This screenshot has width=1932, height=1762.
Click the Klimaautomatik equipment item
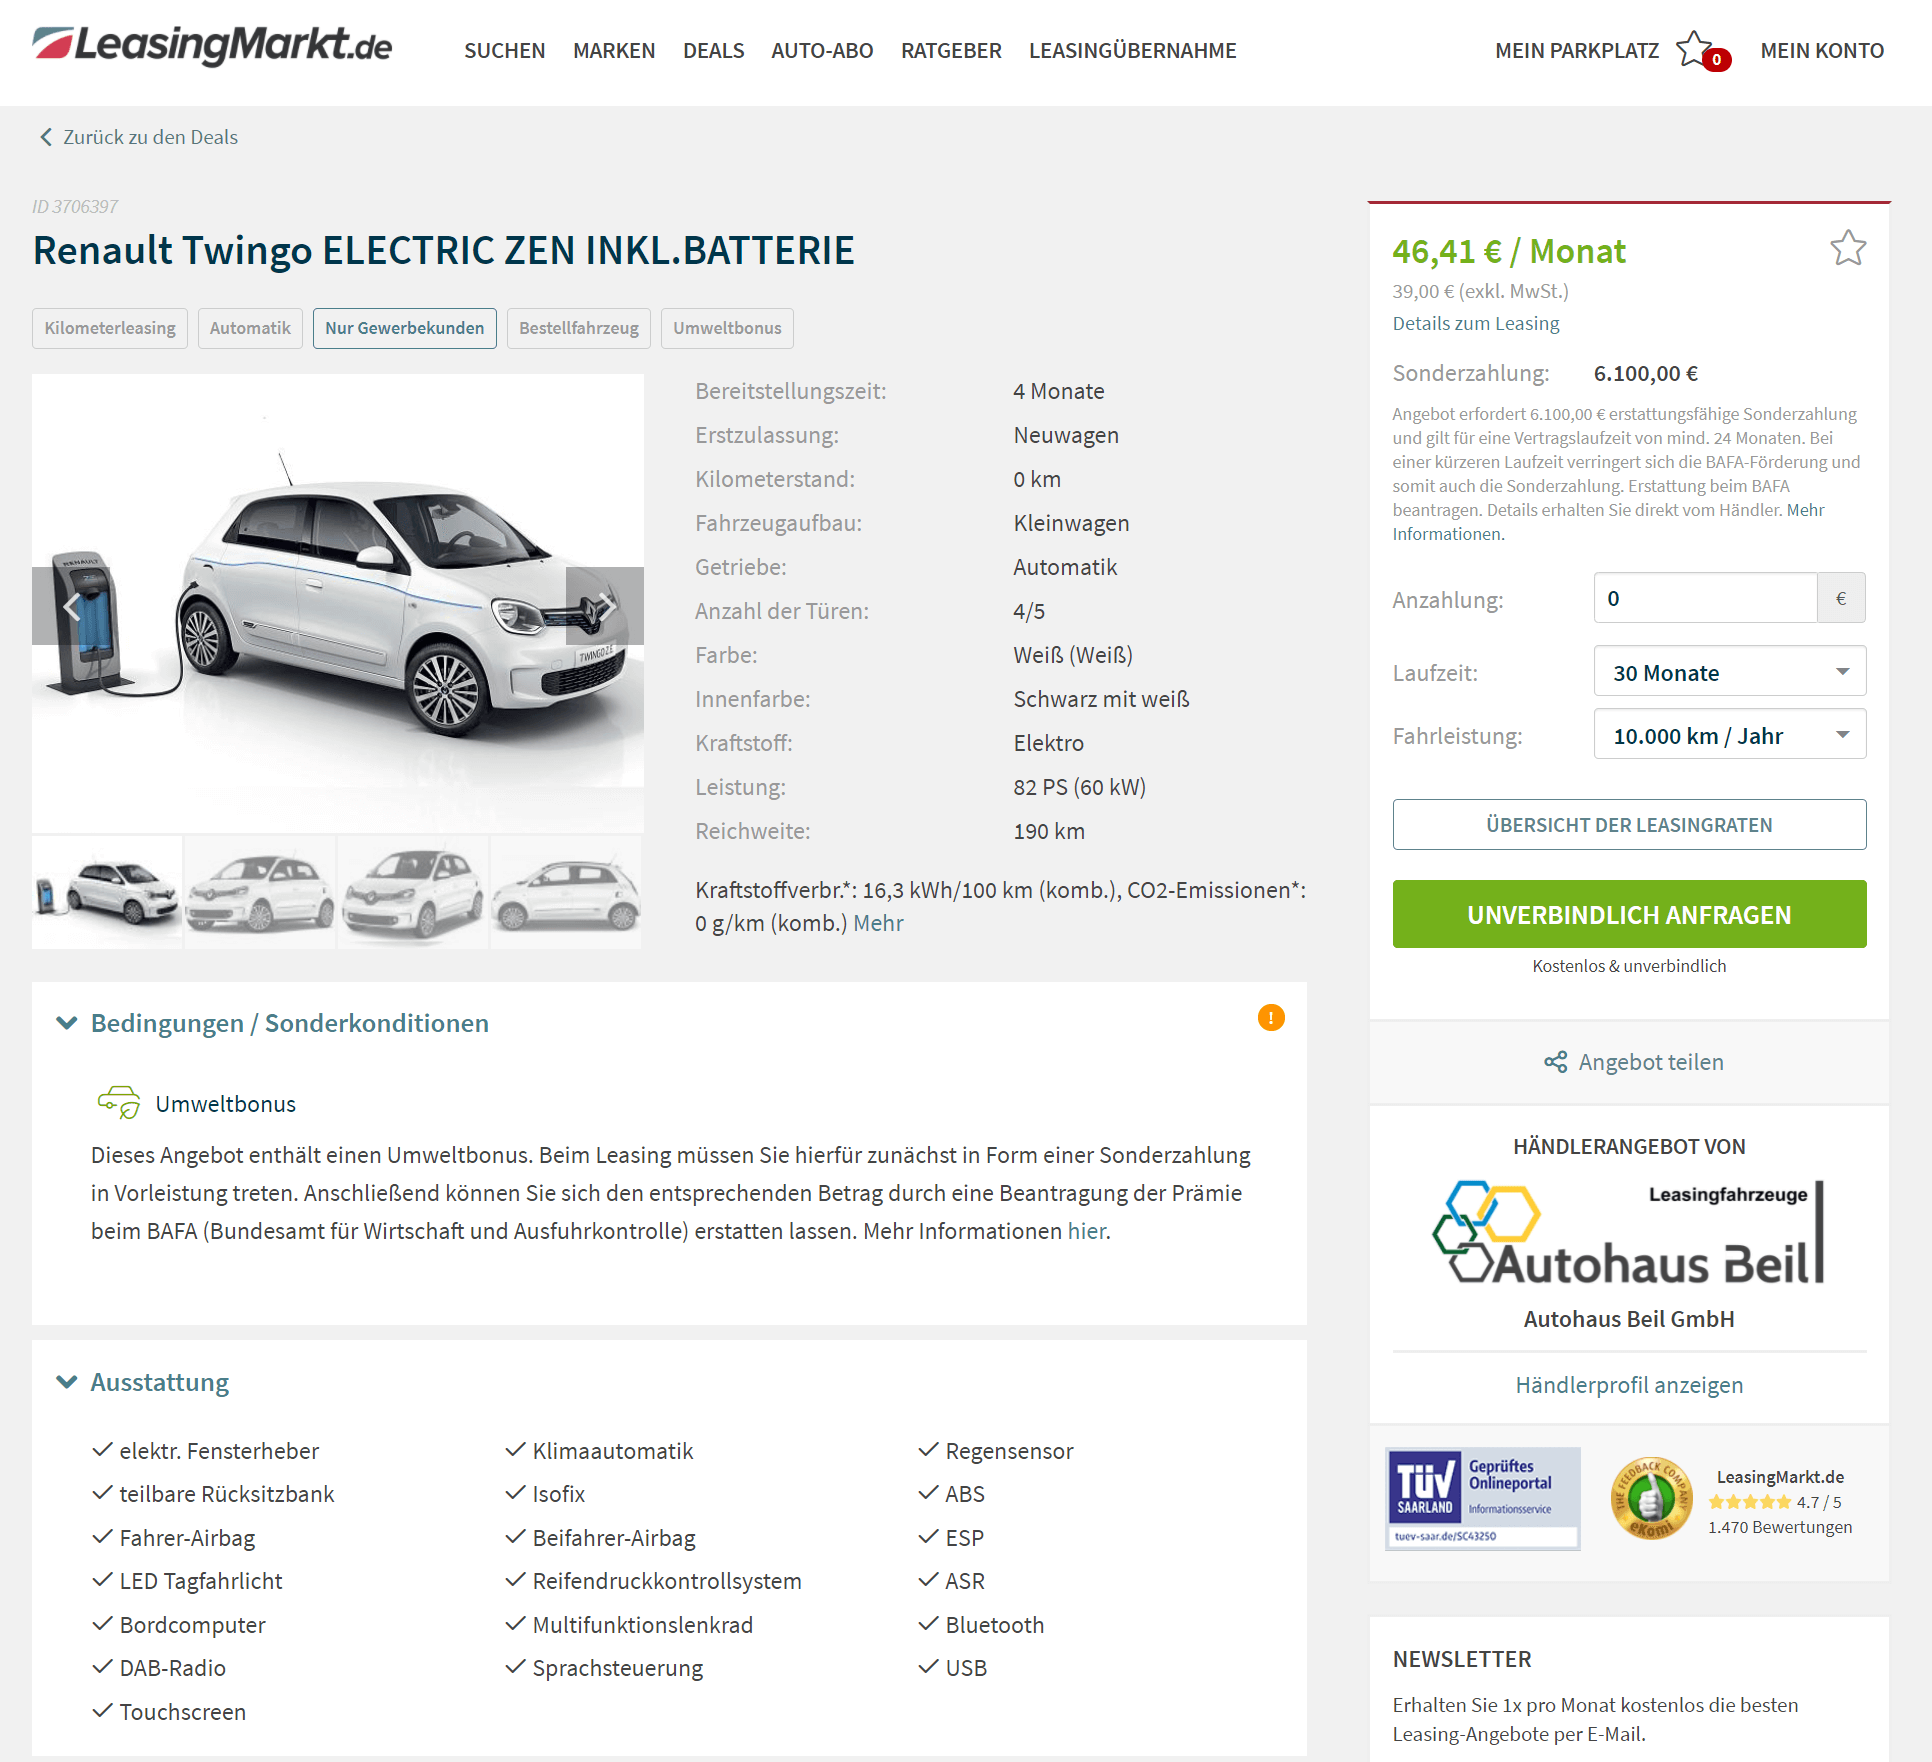tap(612, 1451)
